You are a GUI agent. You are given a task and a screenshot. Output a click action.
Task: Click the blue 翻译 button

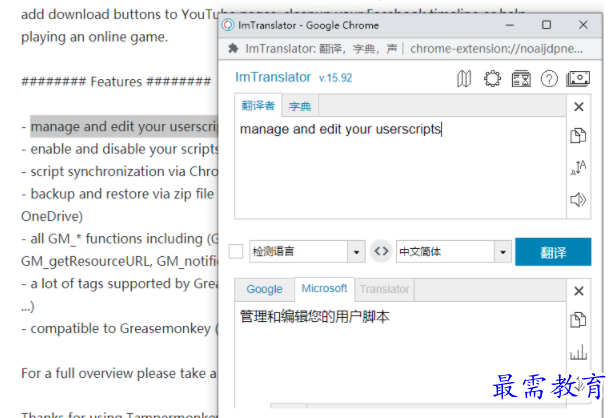coord(553,252)
